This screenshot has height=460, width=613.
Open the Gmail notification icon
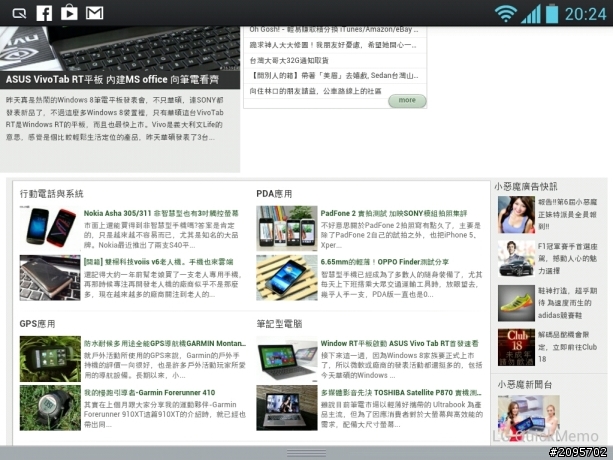pyautogui.click(x=94, y=13)
